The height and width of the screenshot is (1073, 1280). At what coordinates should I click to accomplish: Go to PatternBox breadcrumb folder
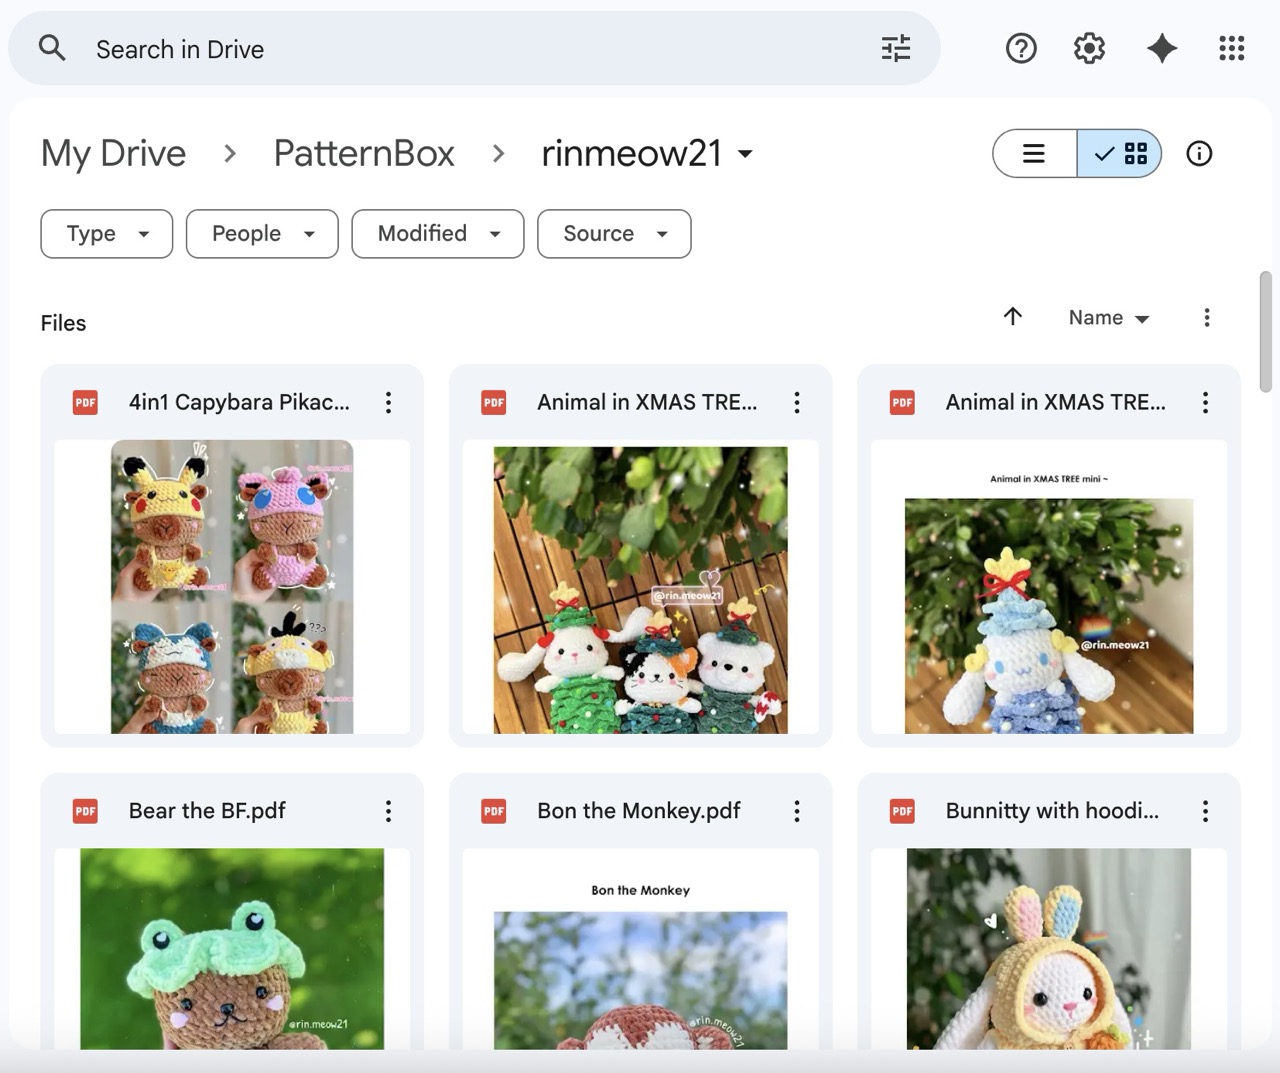click(x=364, y=153)
